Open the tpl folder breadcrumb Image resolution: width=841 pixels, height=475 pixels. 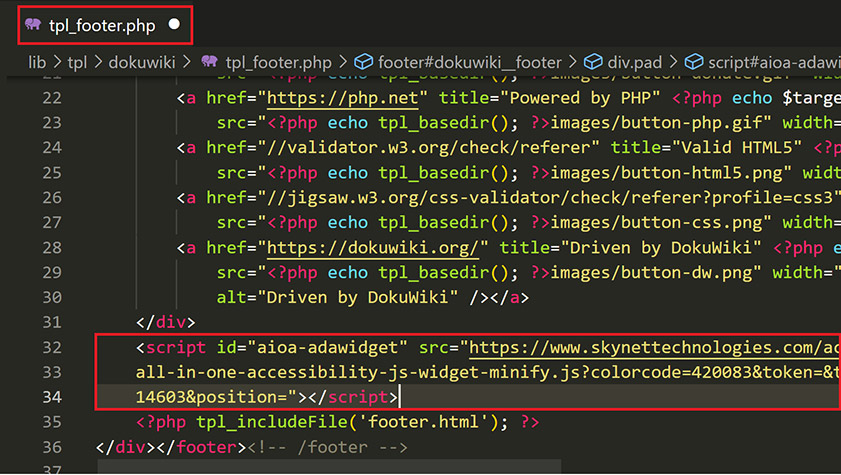point(77,63)
